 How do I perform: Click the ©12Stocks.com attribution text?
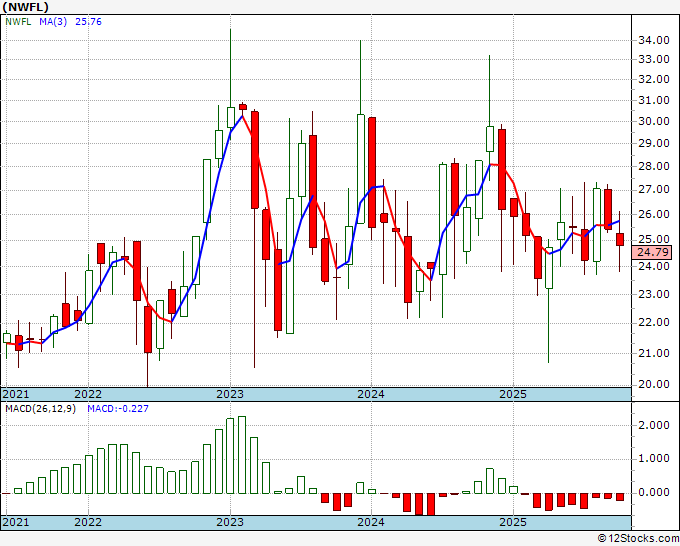tap(638, 539)
